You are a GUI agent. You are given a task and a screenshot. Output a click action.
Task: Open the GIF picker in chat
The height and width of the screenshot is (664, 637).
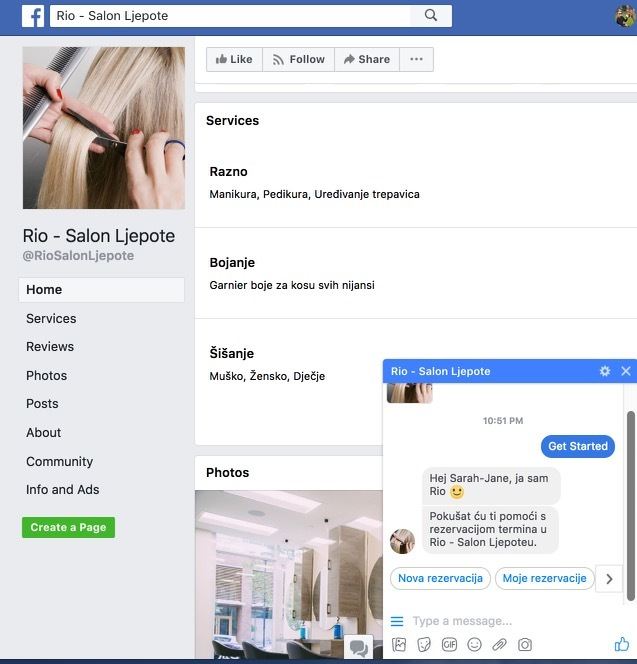(x=449, y=645)
